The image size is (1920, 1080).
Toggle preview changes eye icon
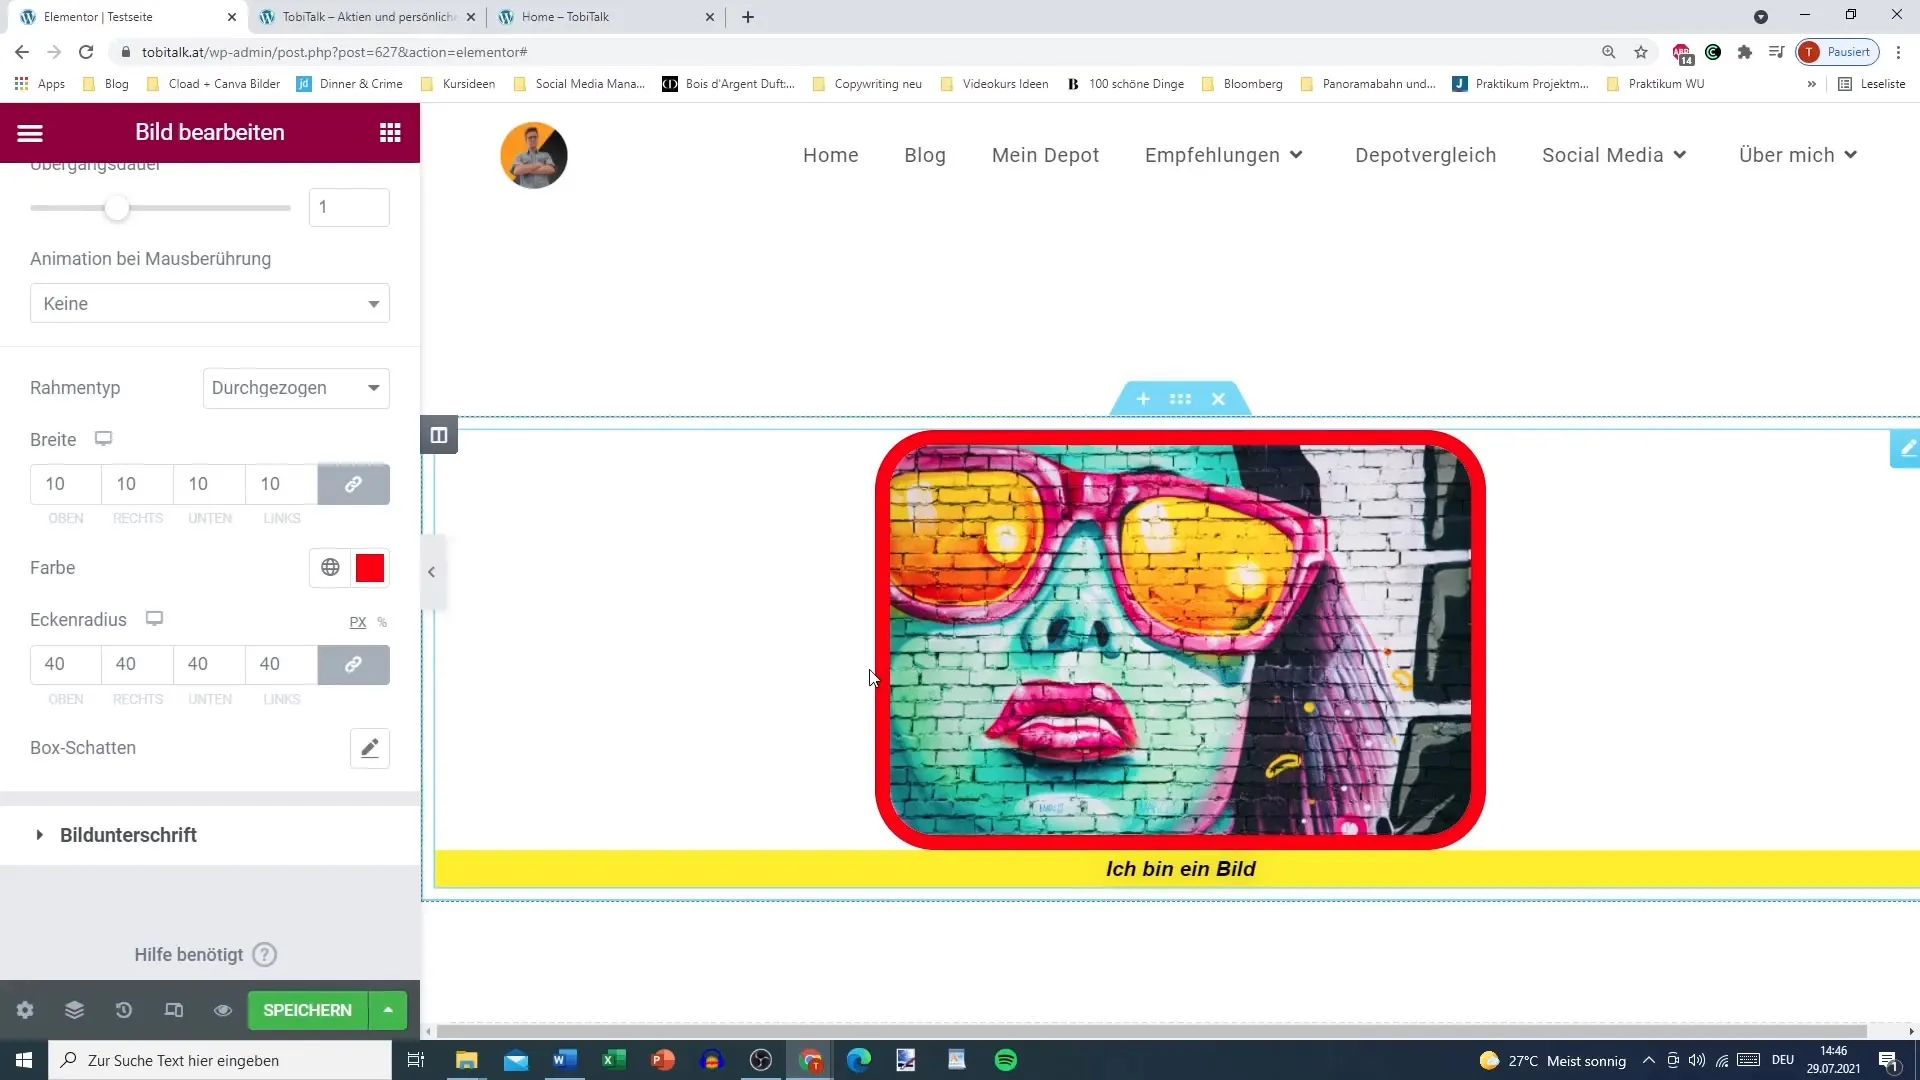tap(223, 1010)
